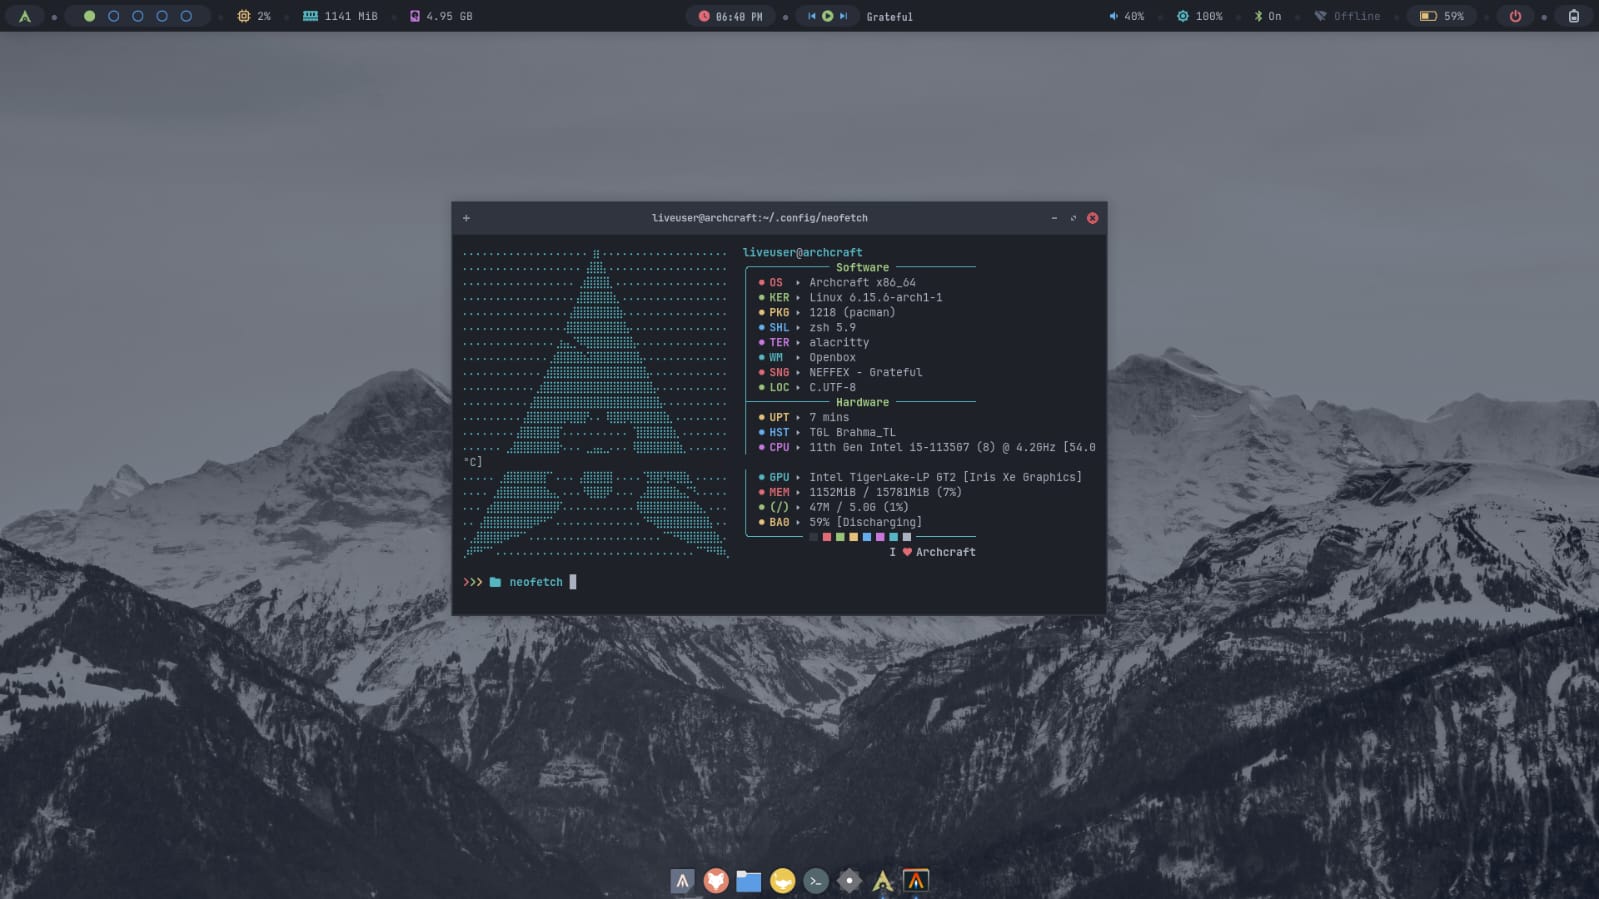
Task: Switch to the second workspace circle
Action: click(113, 16)
